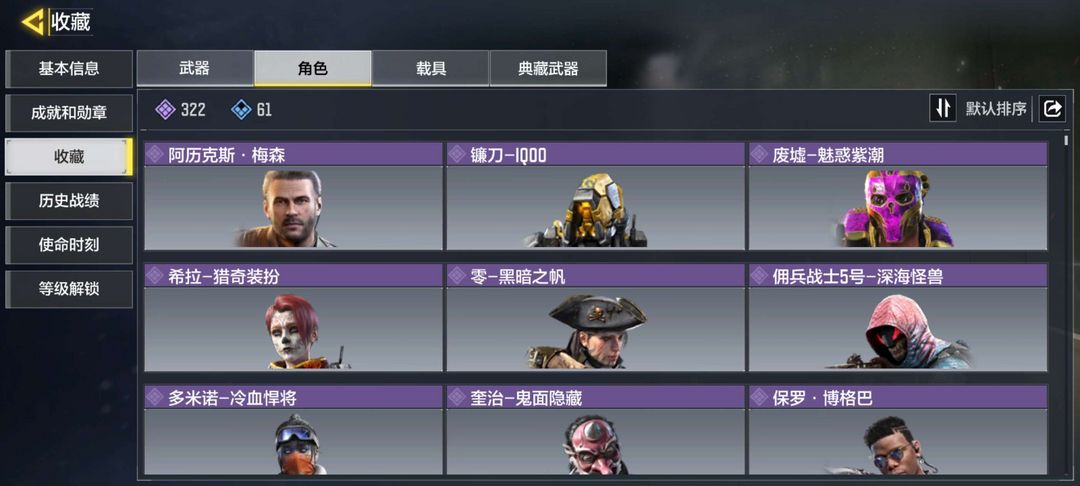Click rarity icon beside 镰刀-IQOO
1080x486 pixels.
point(457,154)
